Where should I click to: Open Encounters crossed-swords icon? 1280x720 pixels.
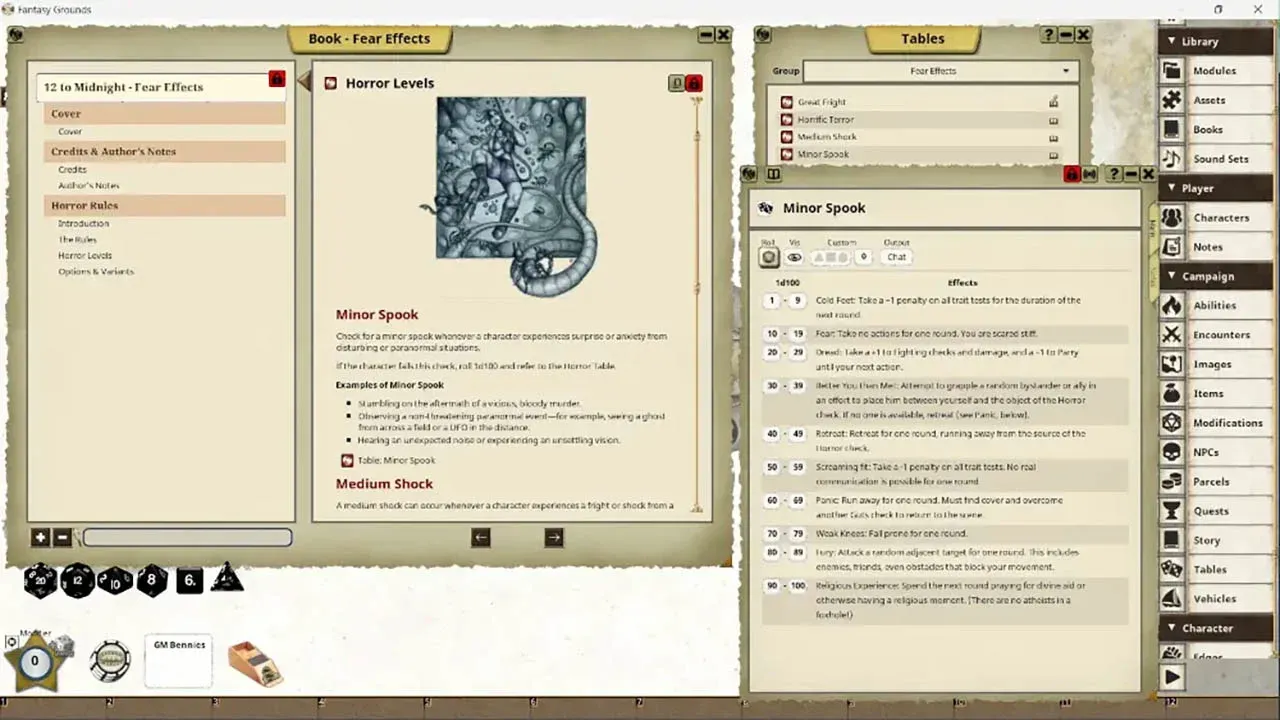(x=1171, y=334)
